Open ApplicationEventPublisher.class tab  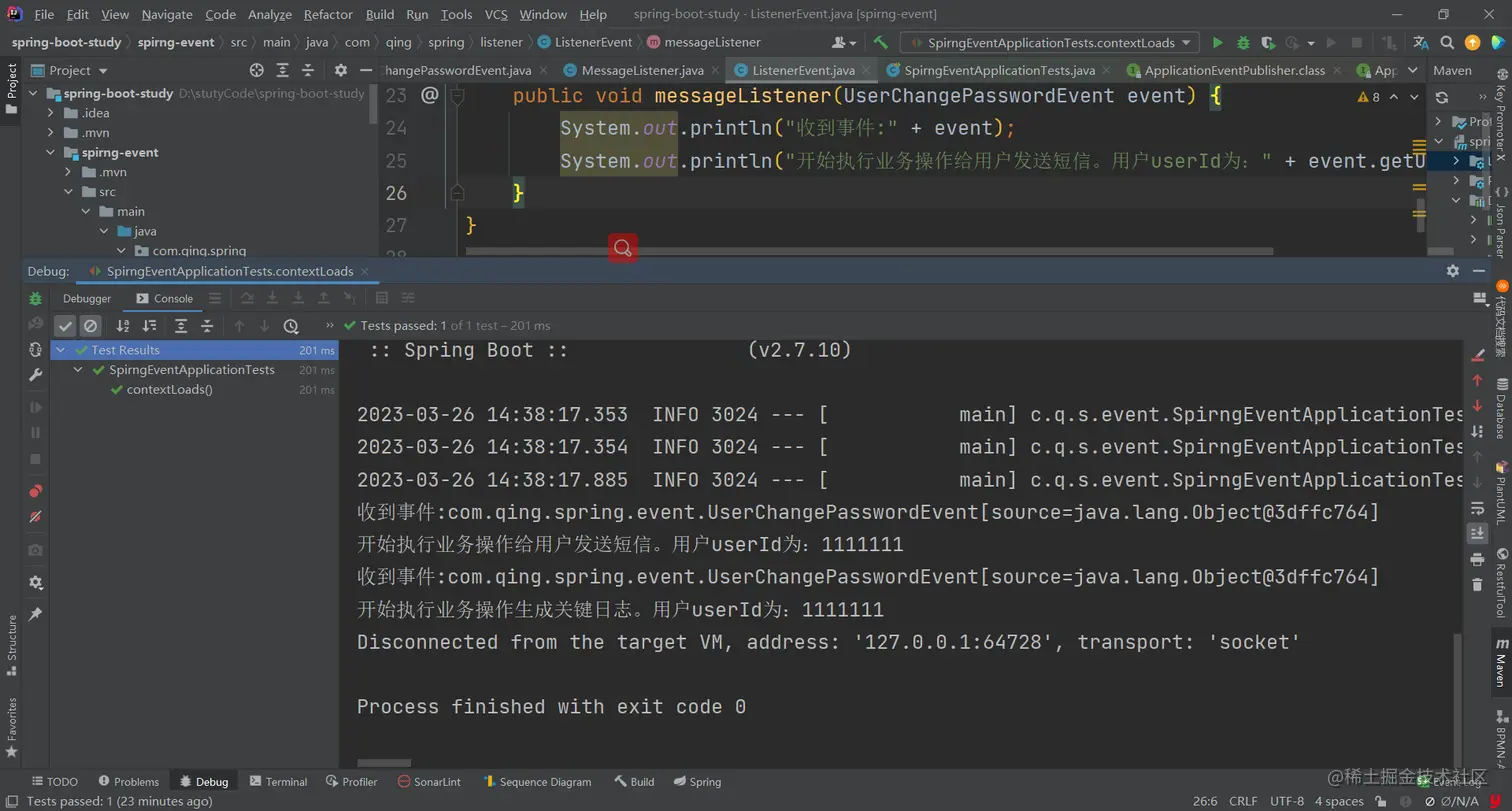tap(1234, 70)
